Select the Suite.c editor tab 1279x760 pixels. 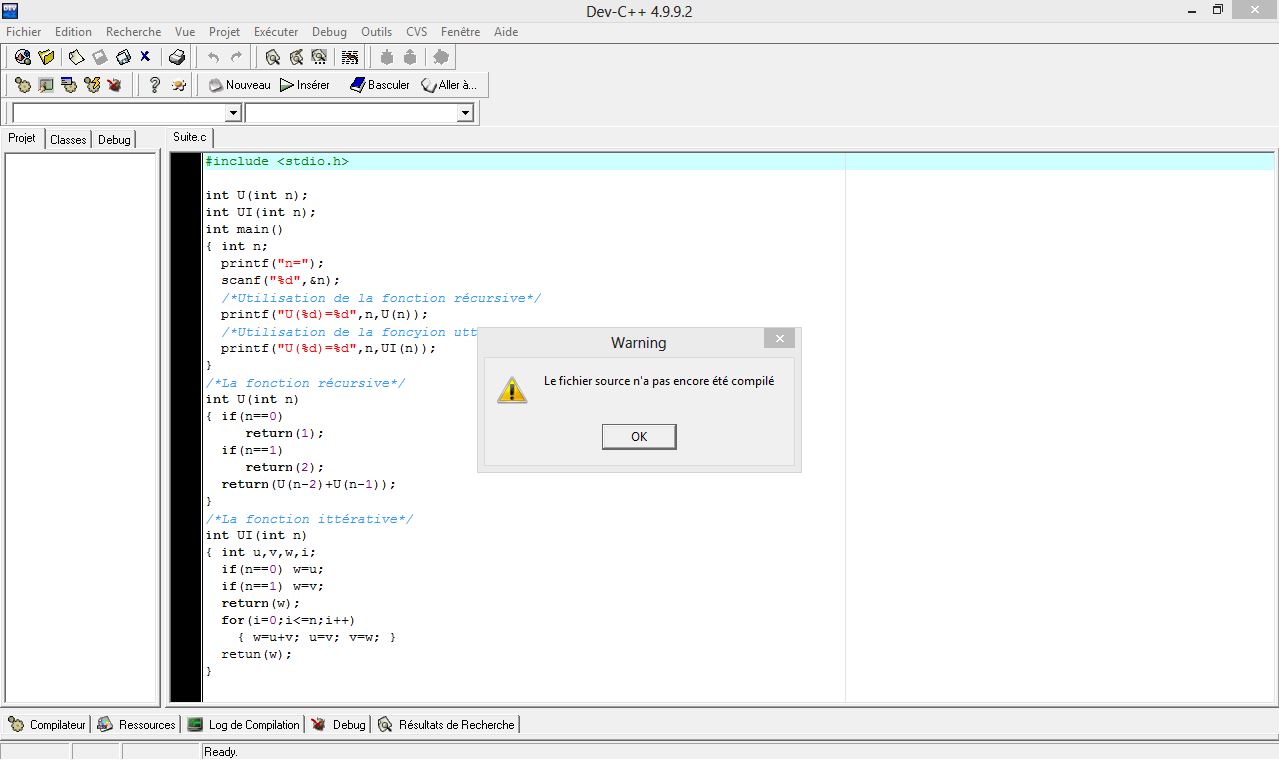190,137
